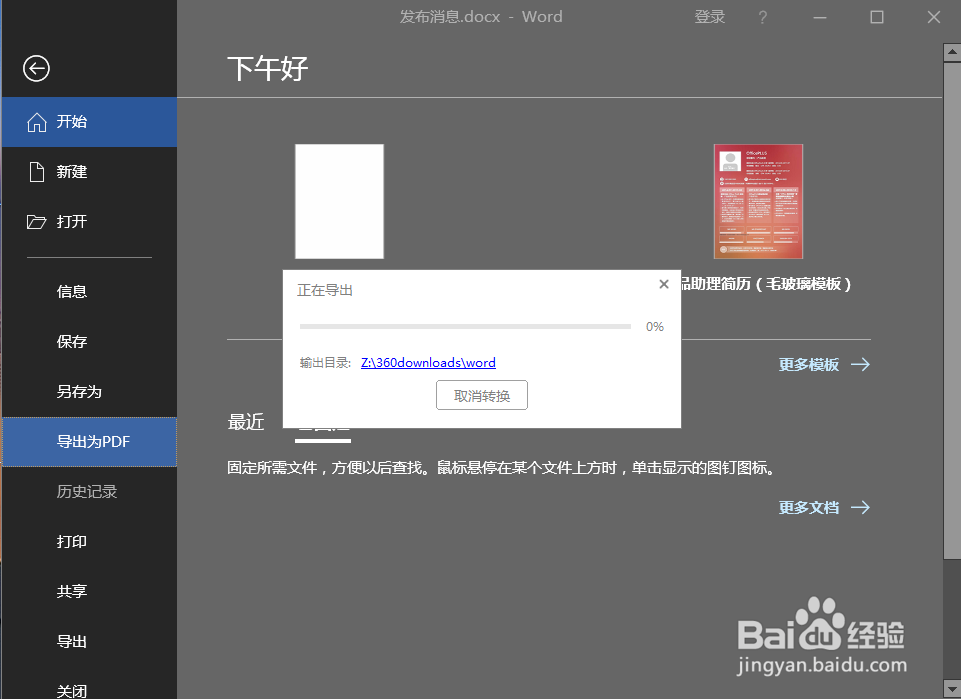961x699 pixels.
Task: Open the Z:\360downloads\word output folder link
Action: point(428,362)
